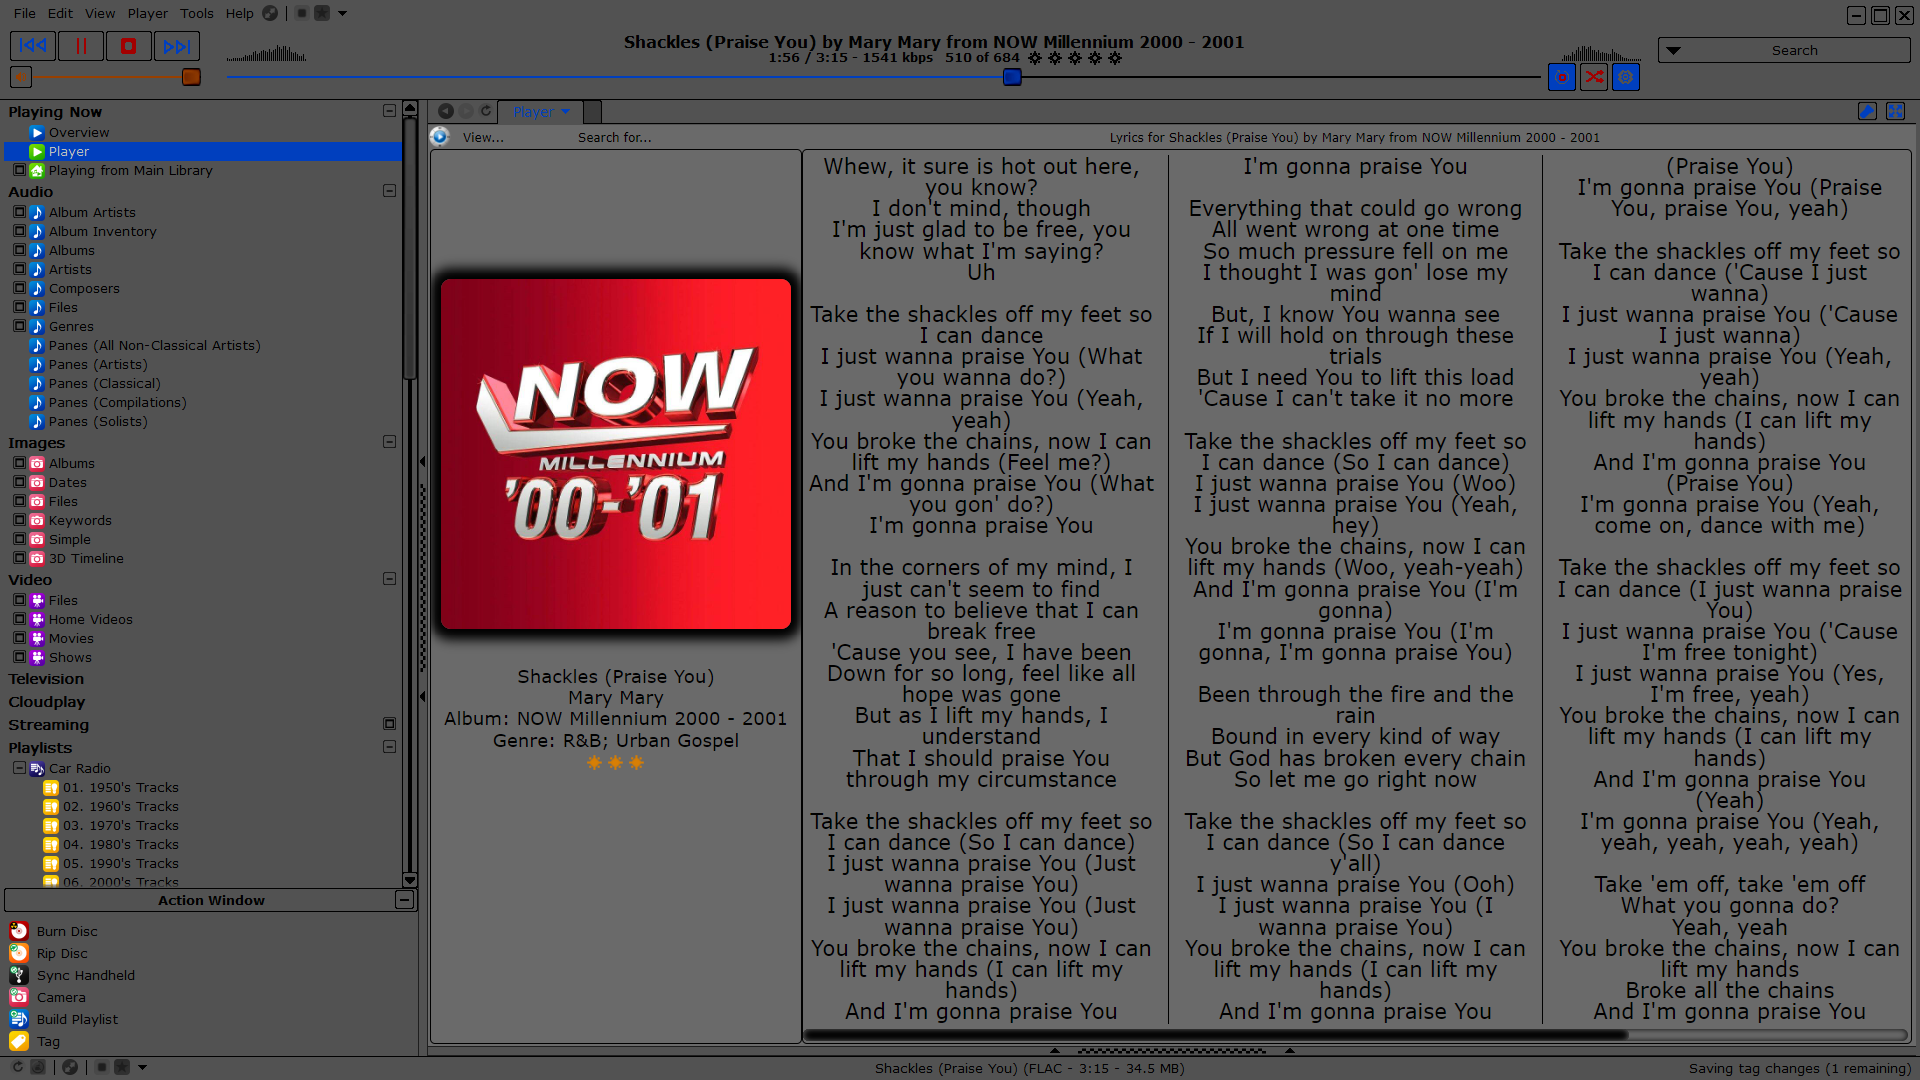
Task: Click the NOW Millennium album cover art
Action: pos(616,454)
